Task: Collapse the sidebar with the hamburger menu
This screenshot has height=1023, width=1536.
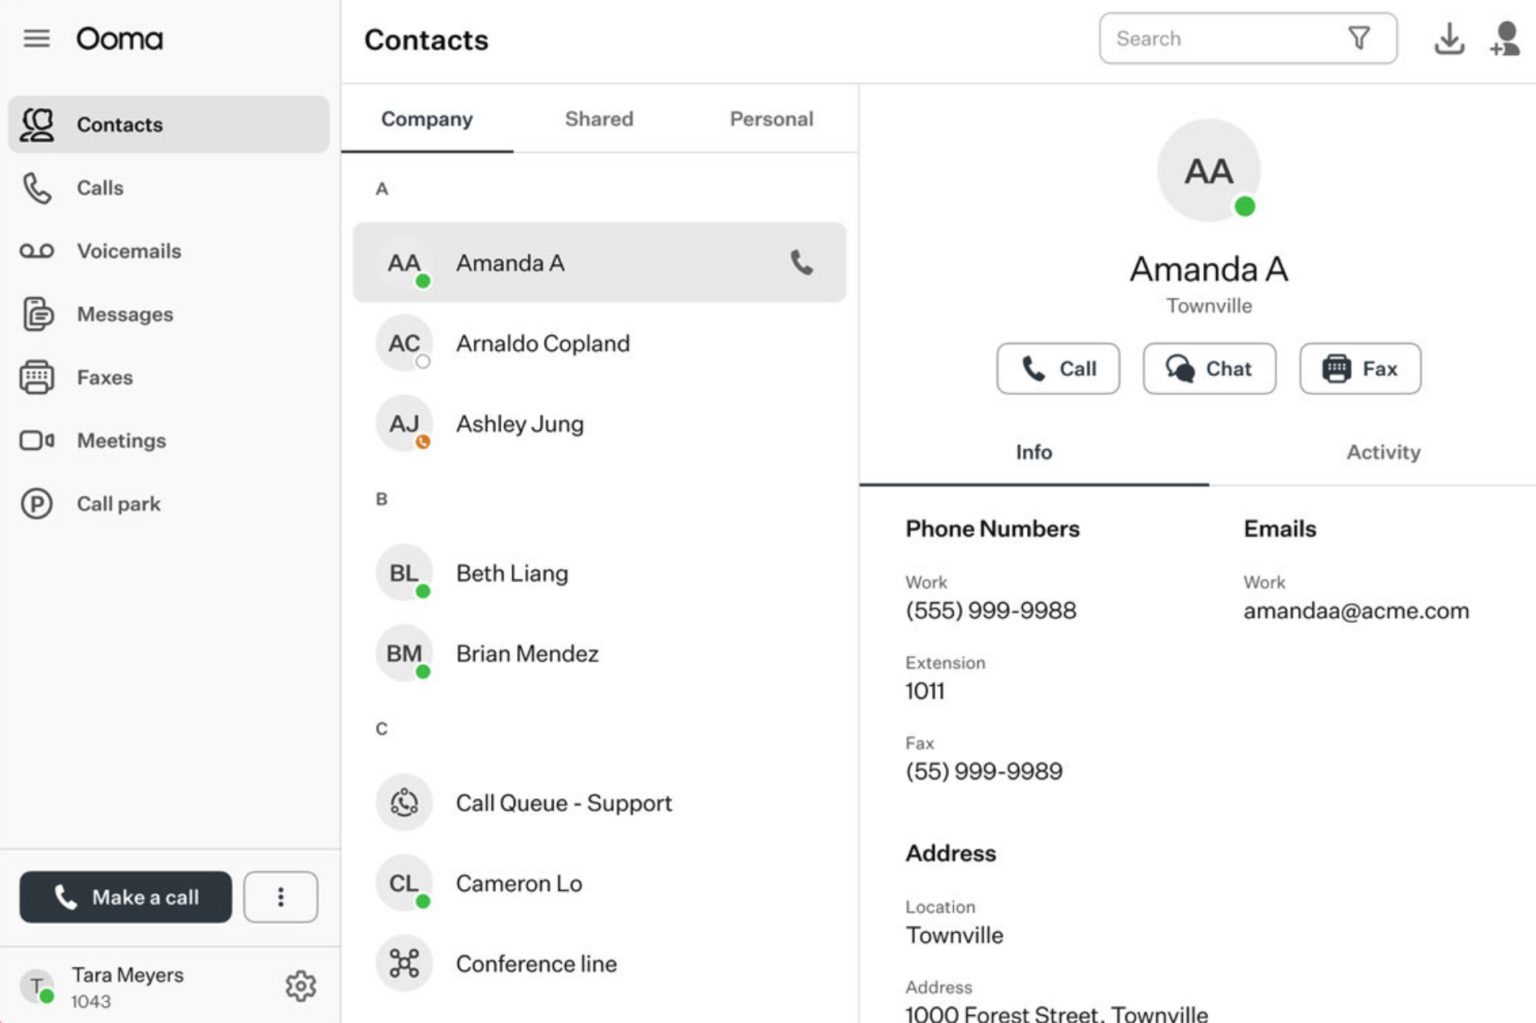Action: pos(37,38)
